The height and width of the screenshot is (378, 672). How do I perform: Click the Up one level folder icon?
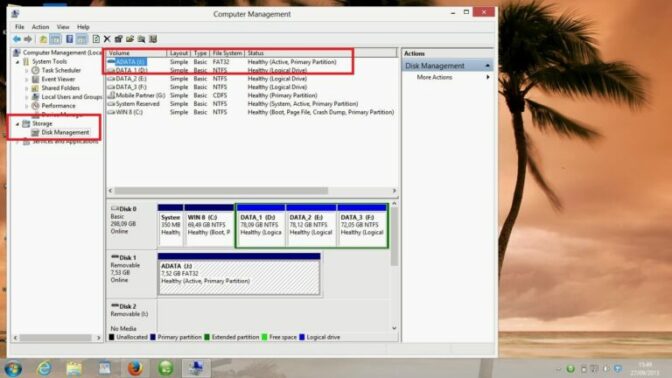pos(43,39)
